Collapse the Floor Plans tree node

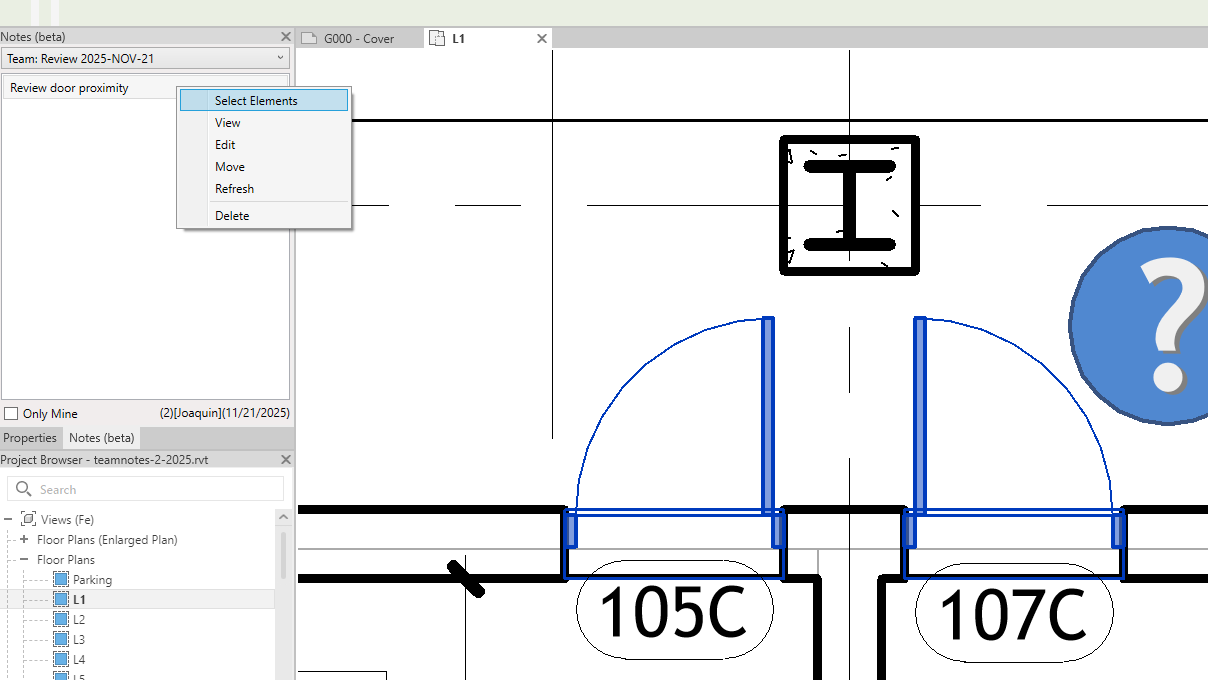pos(24,560)
